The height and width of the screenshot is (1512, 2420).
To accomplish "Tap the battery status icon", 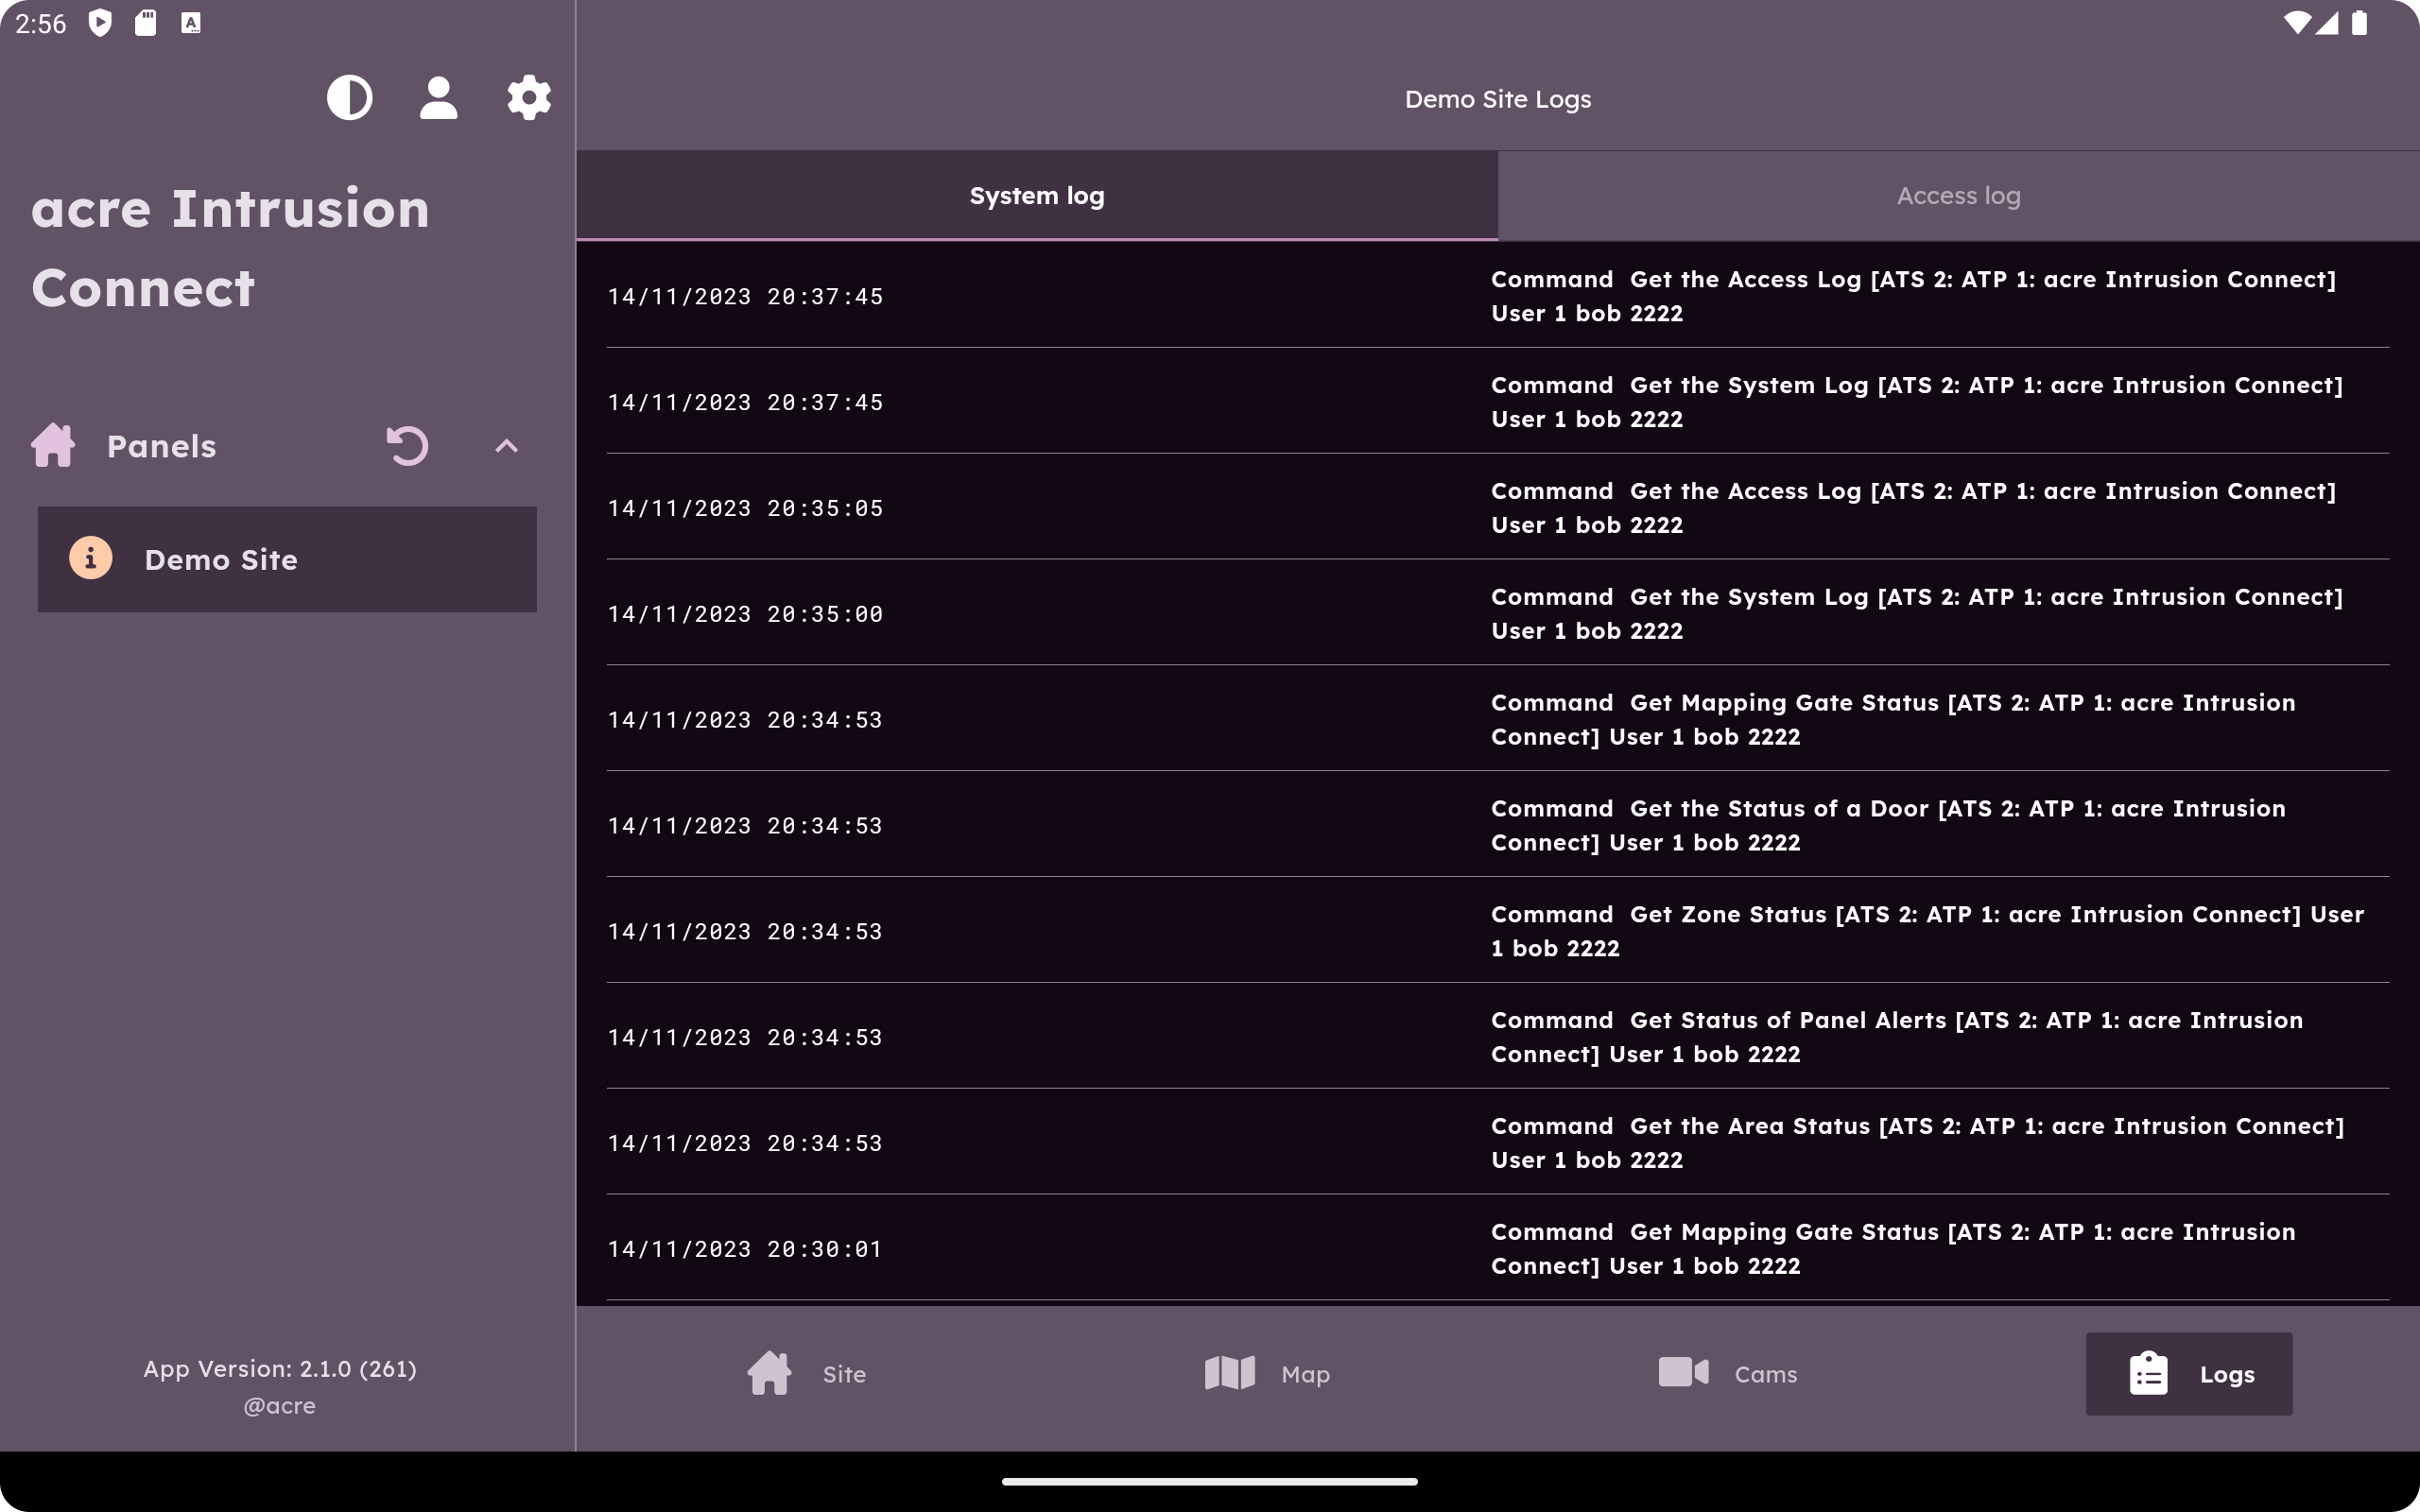I will coord(2360,22).
